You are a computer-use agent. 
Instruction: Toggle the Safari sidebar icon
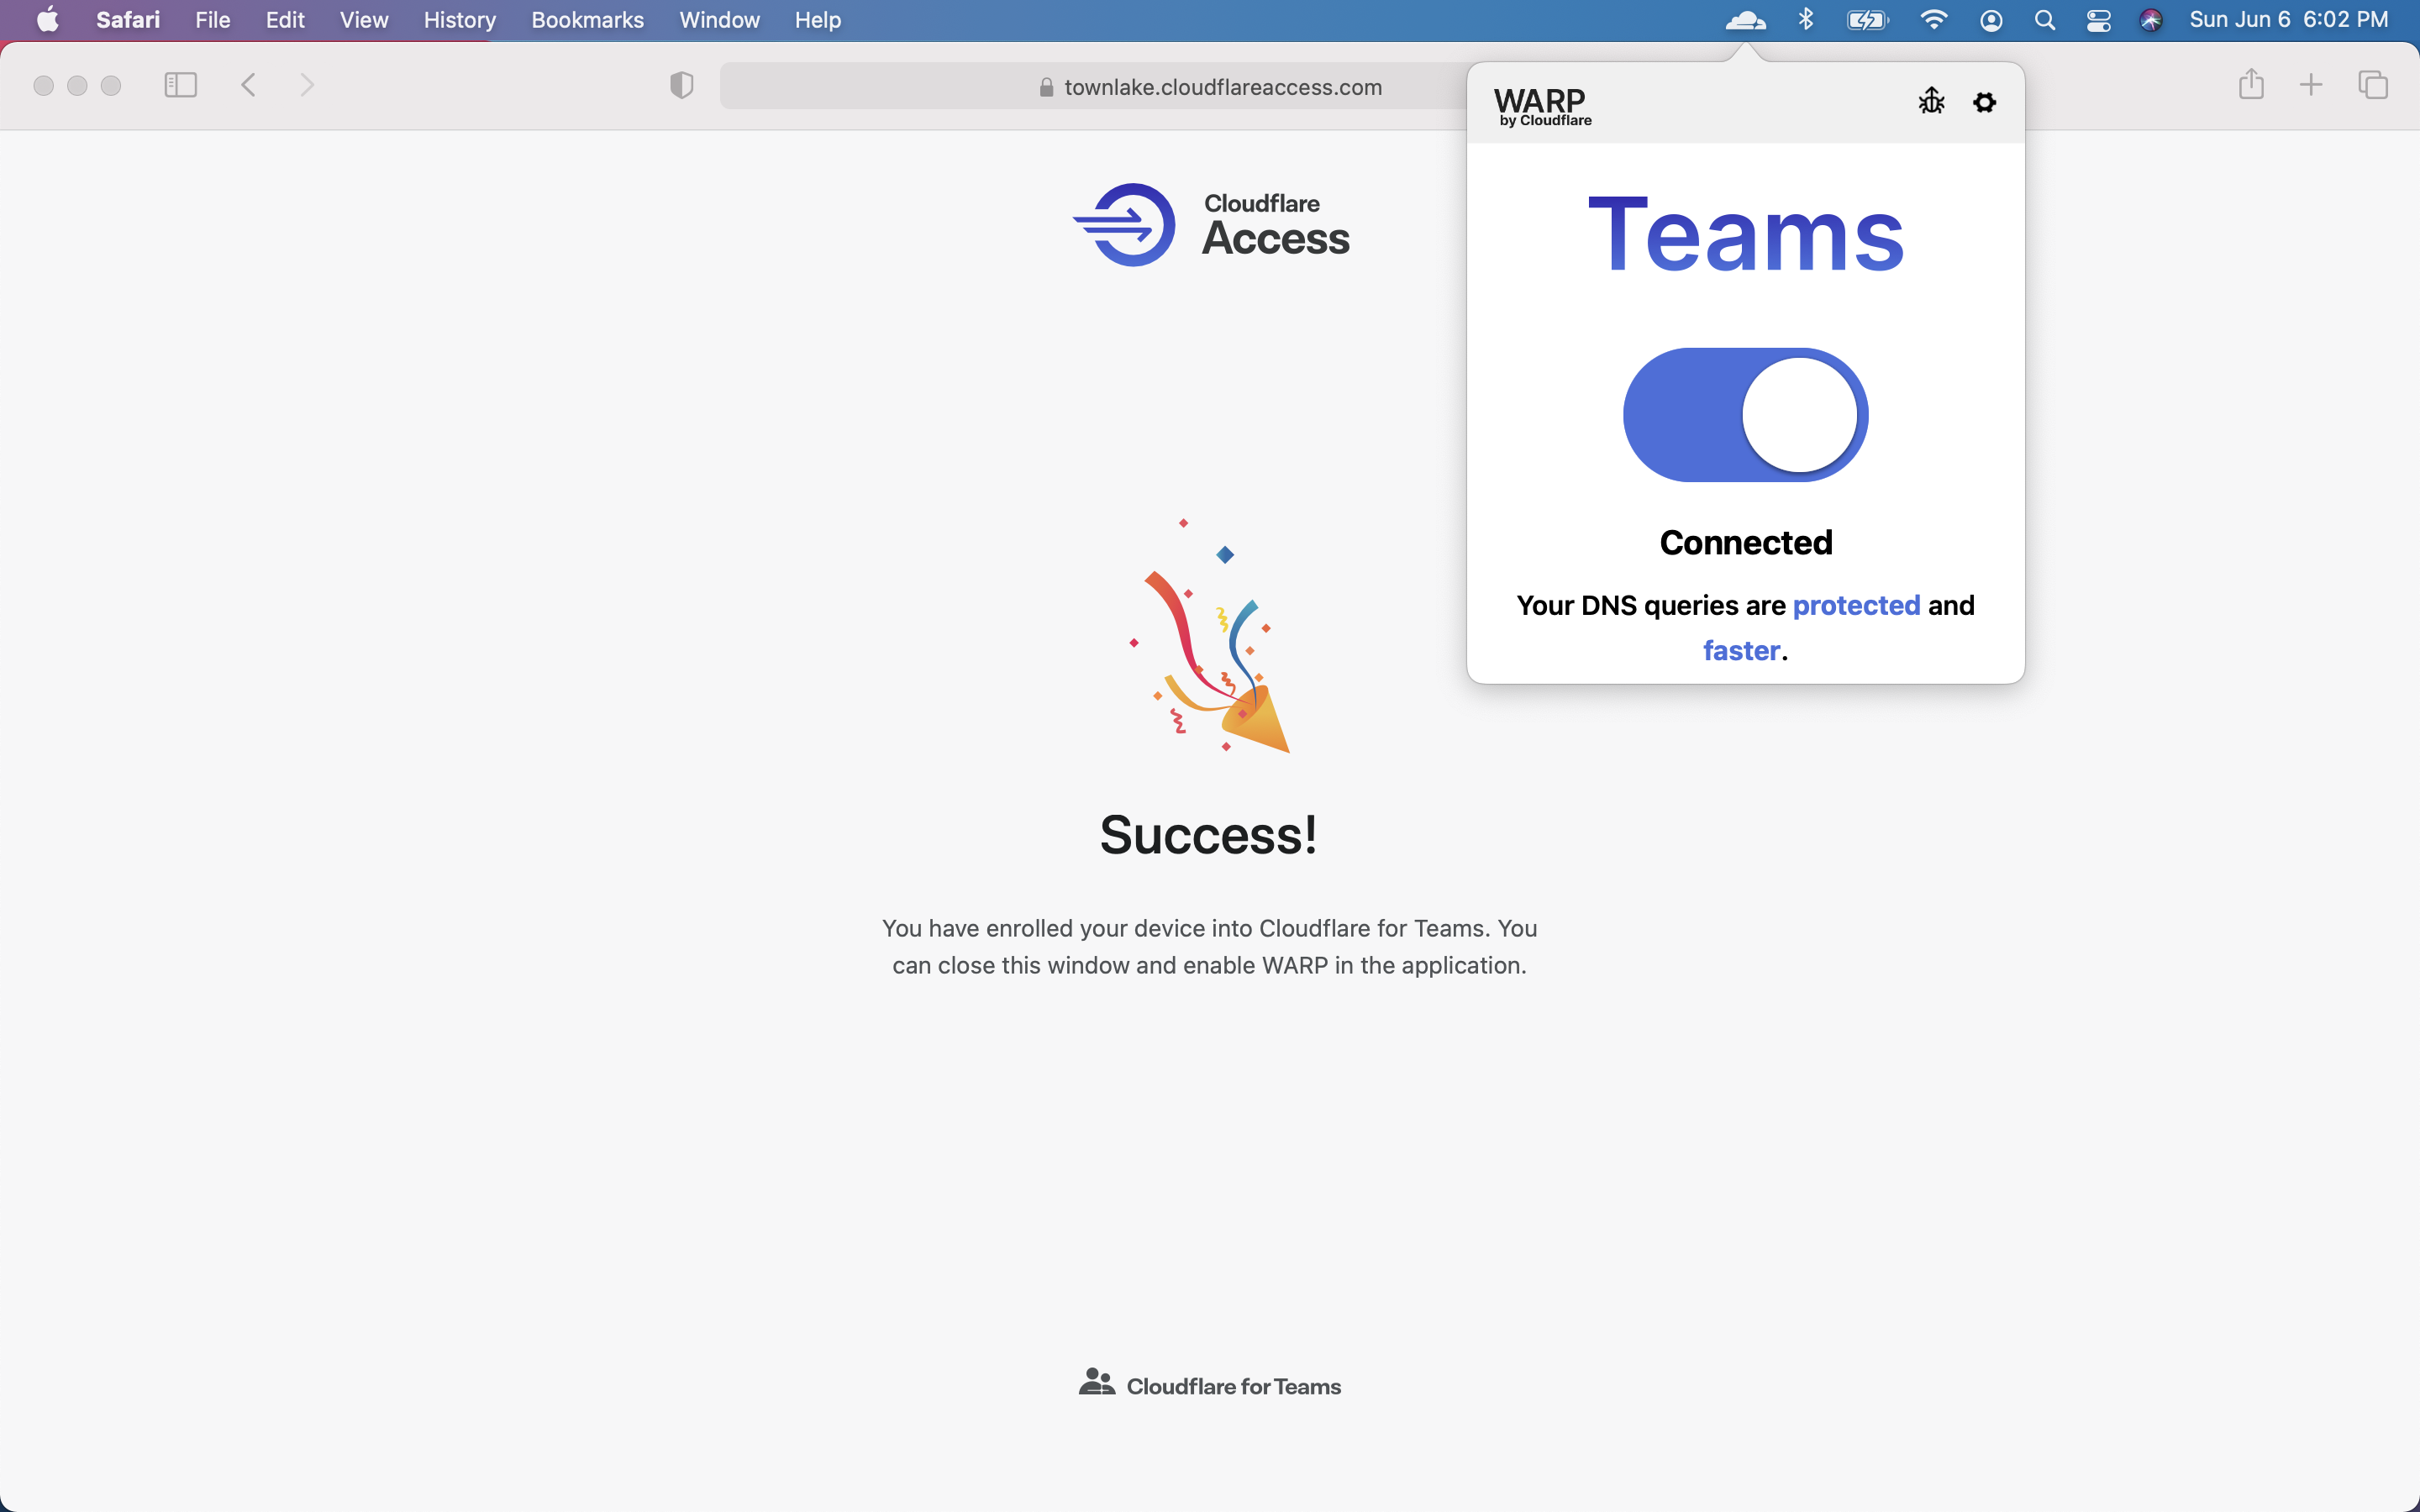point(180,86)
